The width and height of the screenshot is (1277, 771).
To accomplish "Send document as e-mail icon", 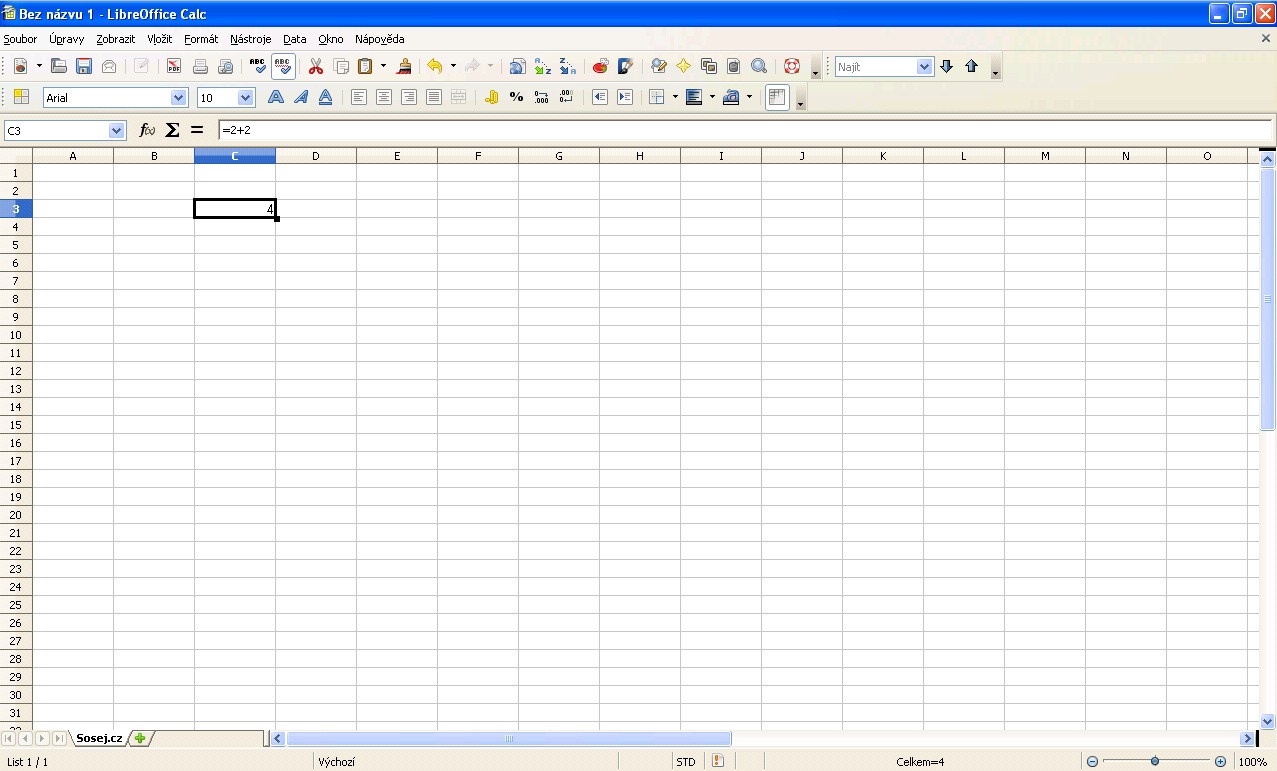I will point(109,67).
